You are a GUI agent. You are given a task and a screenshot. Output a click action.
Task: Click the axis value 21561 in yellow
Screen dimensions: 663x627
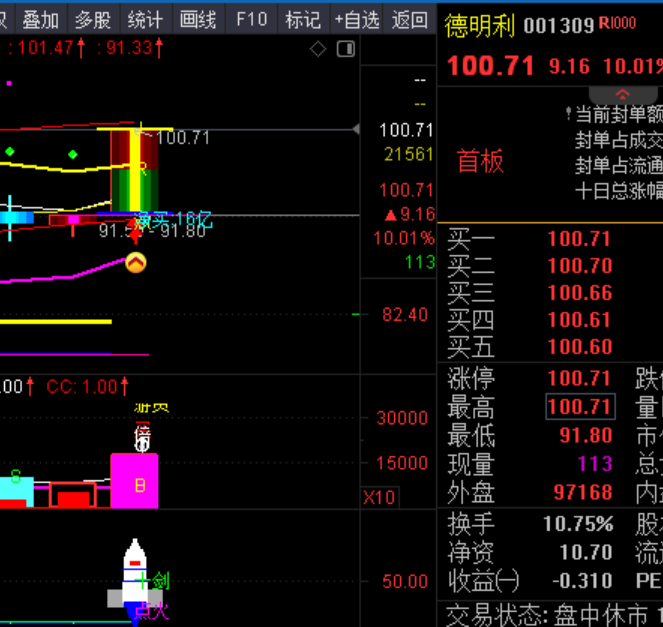(408, 154)
